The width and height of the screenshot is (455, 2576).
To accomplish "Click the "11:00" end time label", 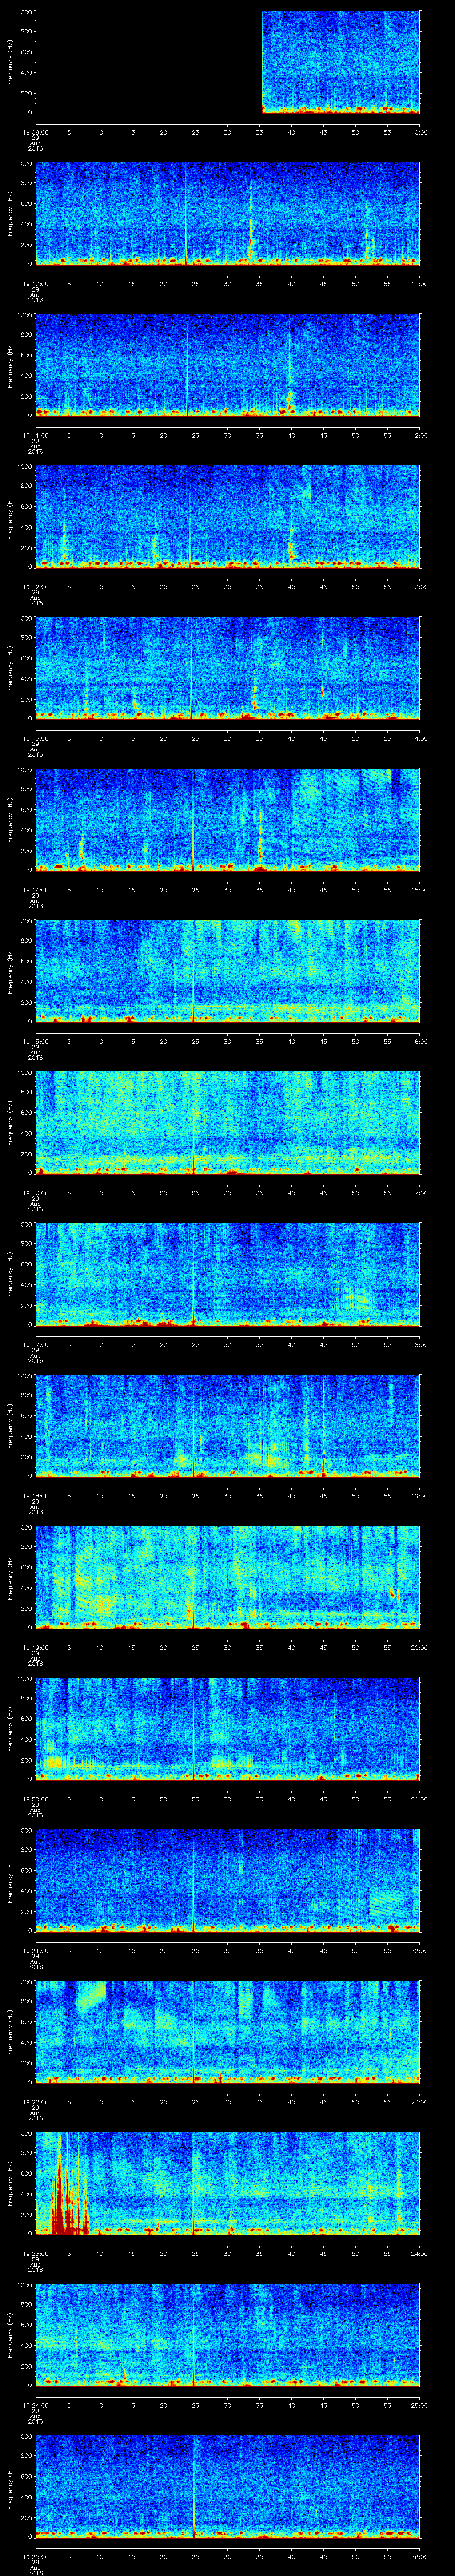I will point(419,284).
